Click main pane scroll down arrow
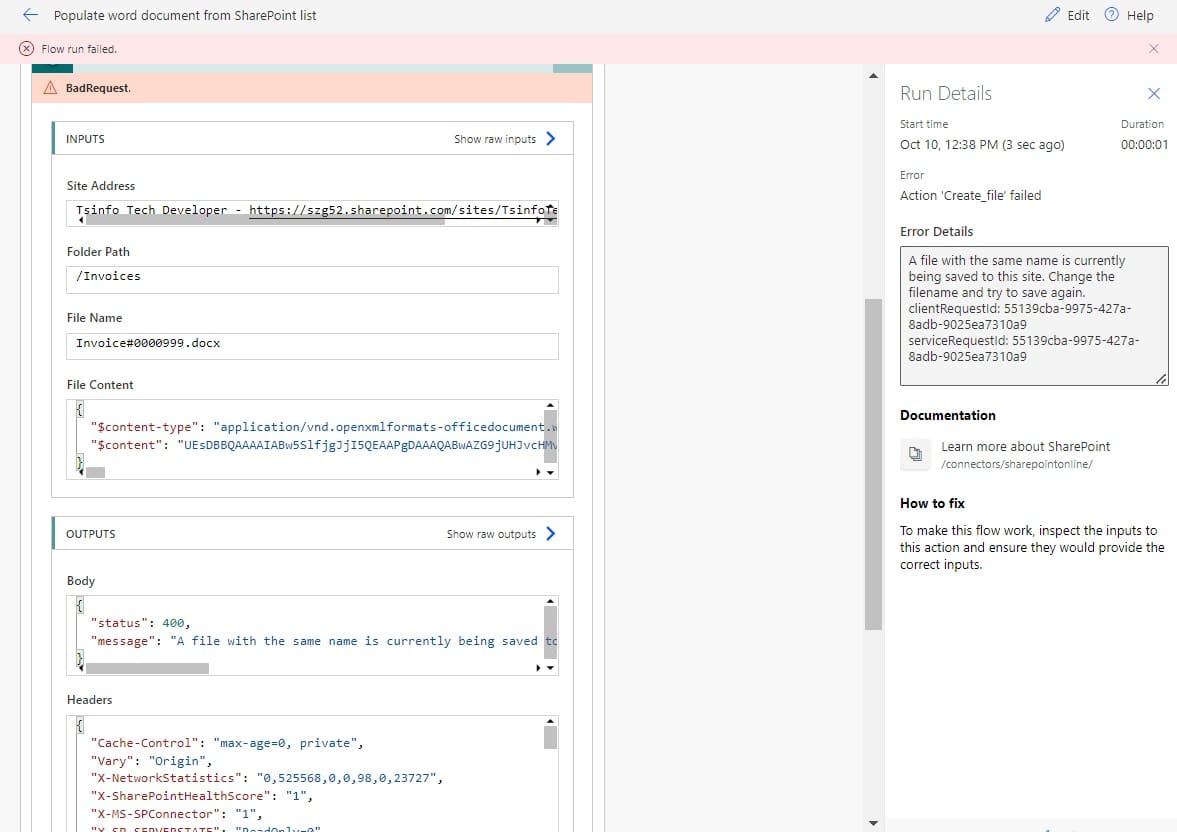 point(873,823)
